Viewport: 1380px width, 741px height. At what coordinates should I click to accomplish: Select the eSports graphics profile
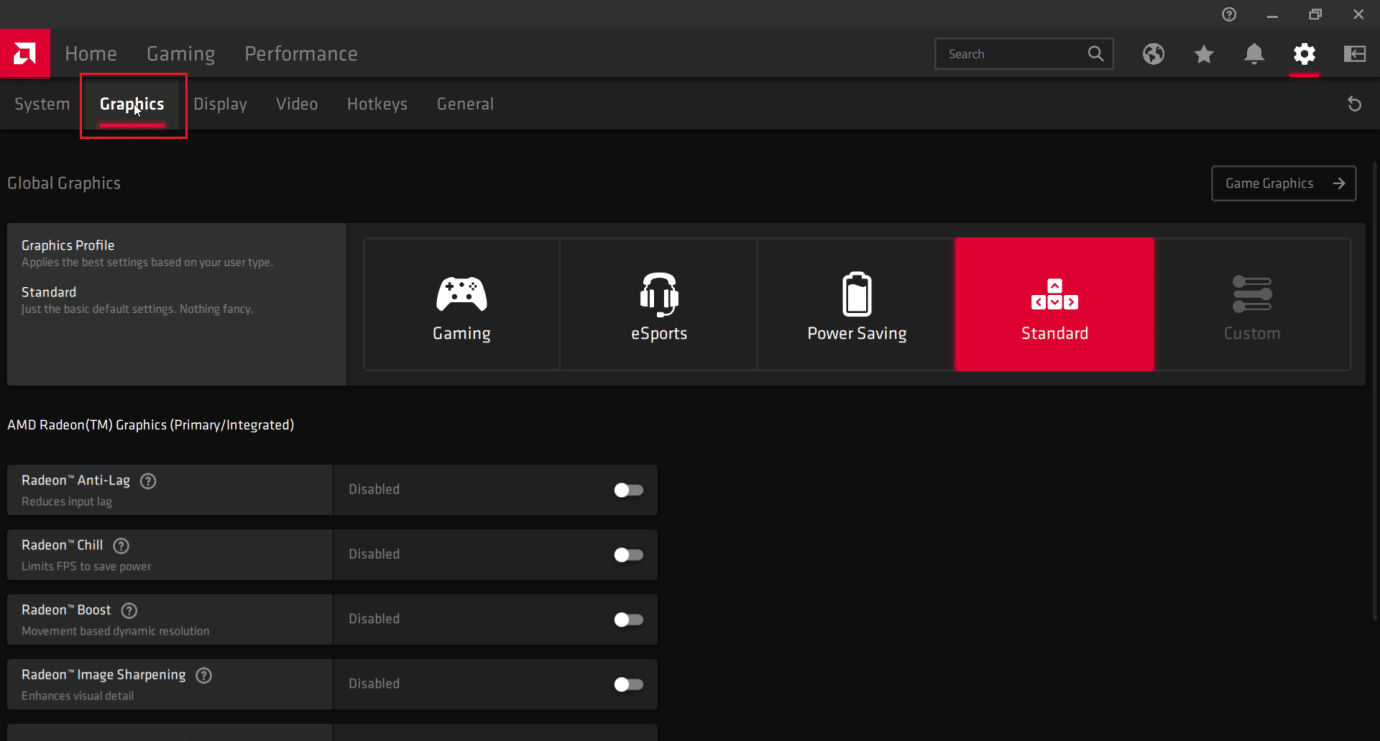(x=659, y=304)
